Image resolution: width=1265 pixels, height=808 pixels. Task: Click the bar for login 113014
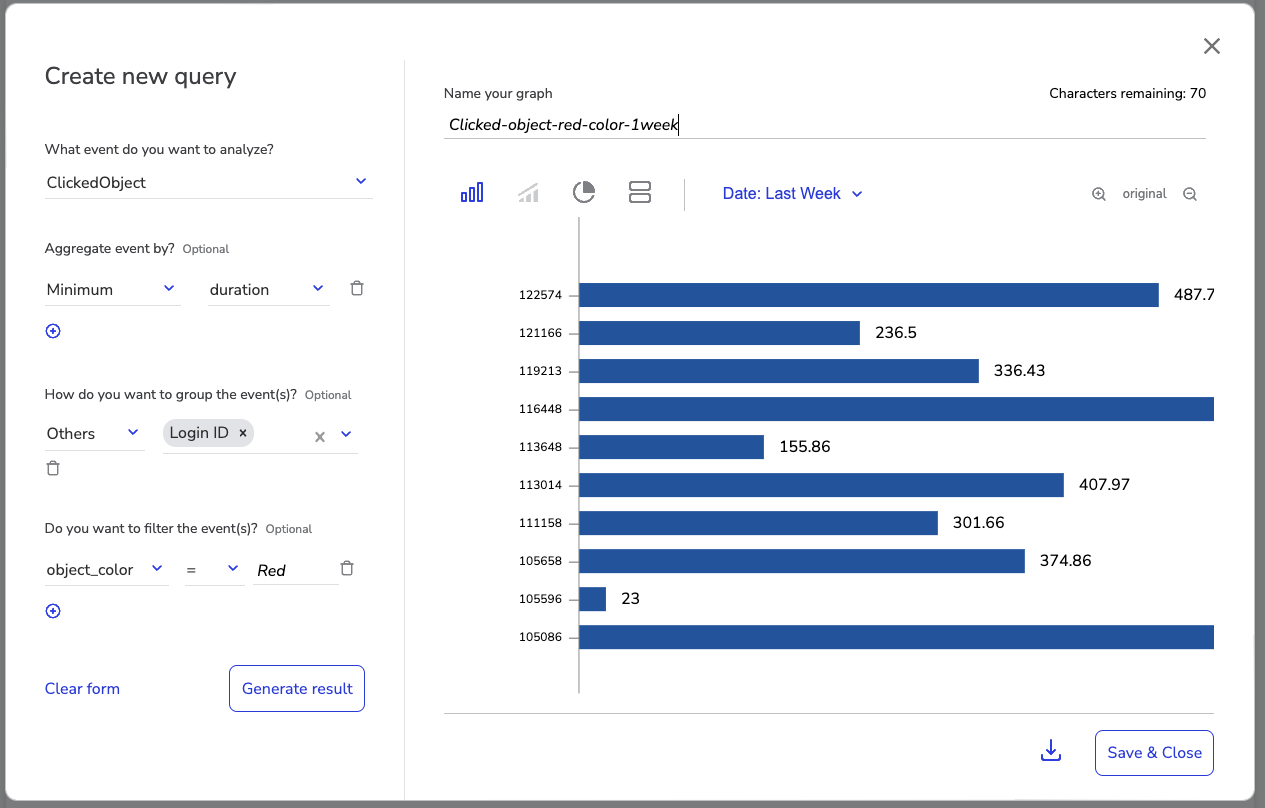click(x=821, y=485)
